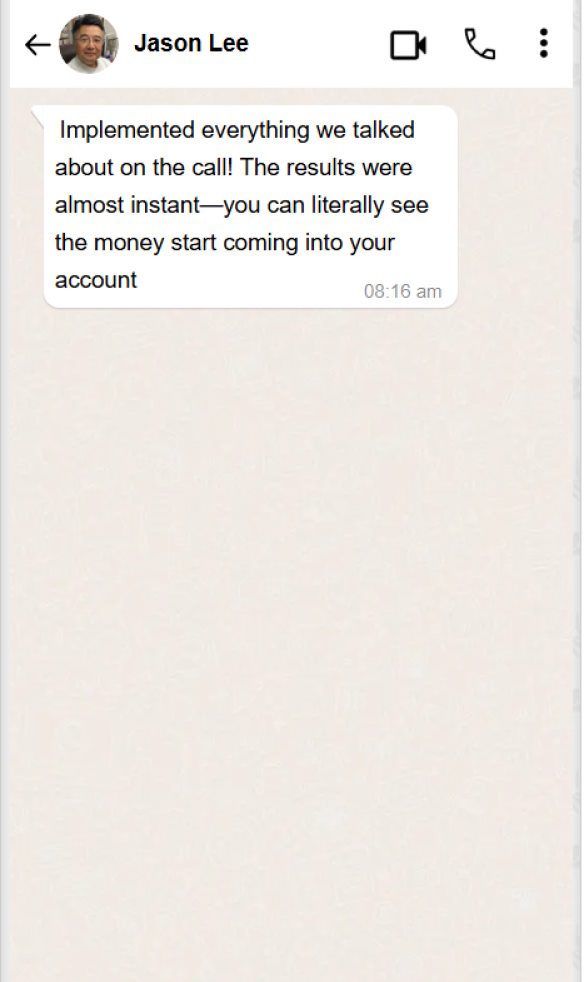
Task: Click the word "account" in the message
Action: coord(95,281)
